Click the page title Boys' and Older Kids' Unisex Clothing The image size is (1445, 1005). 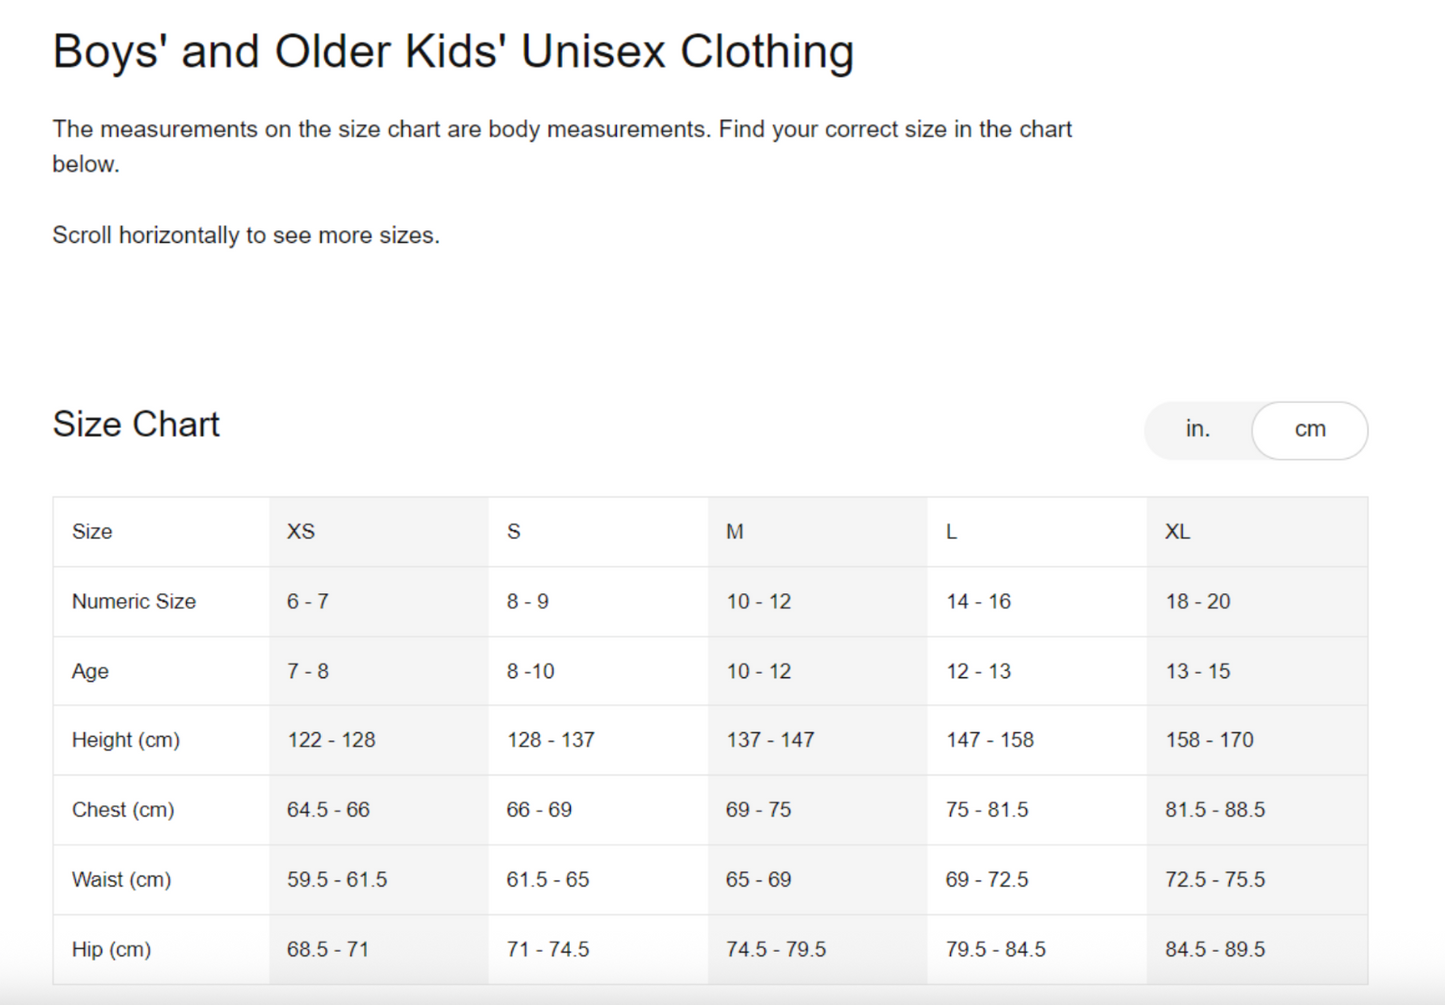coord(453,50)
